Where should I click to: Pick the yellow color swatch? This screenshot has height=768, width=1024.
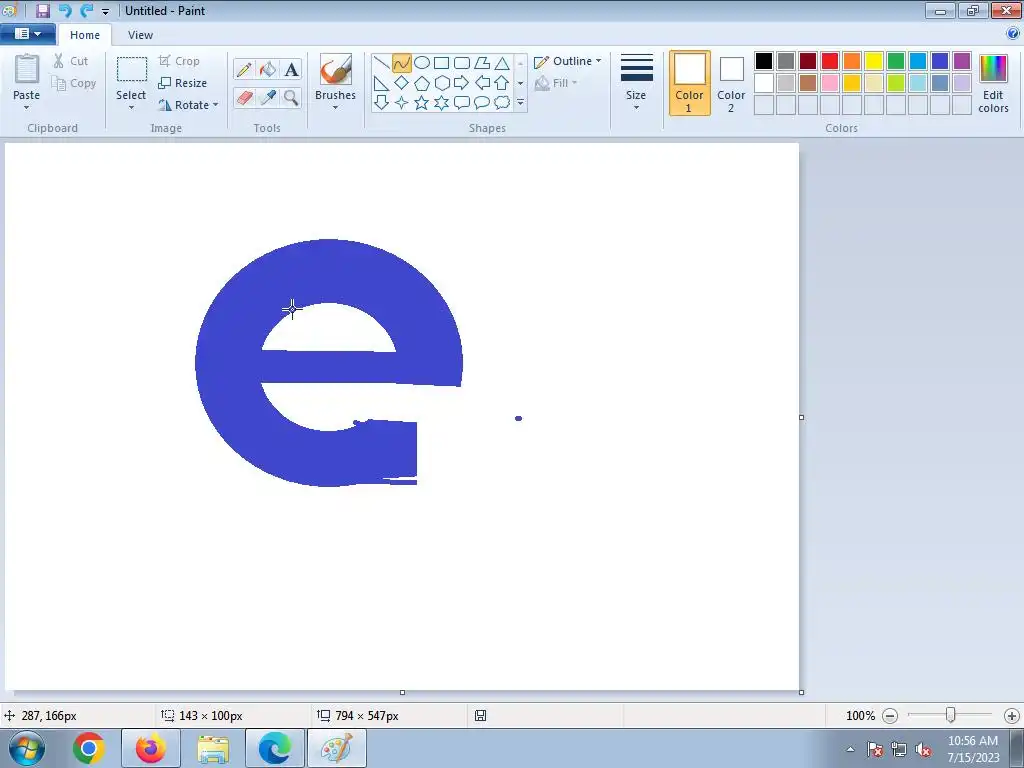(x=874, y=61)
